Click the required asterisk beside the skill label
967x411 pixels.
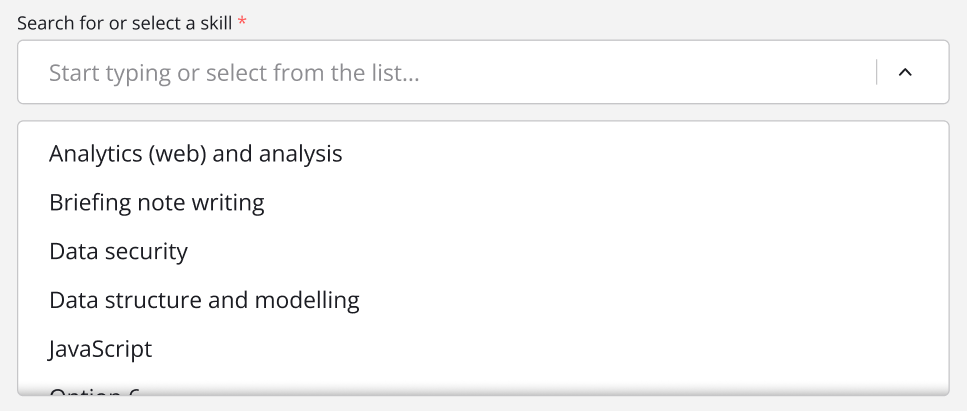241,22
